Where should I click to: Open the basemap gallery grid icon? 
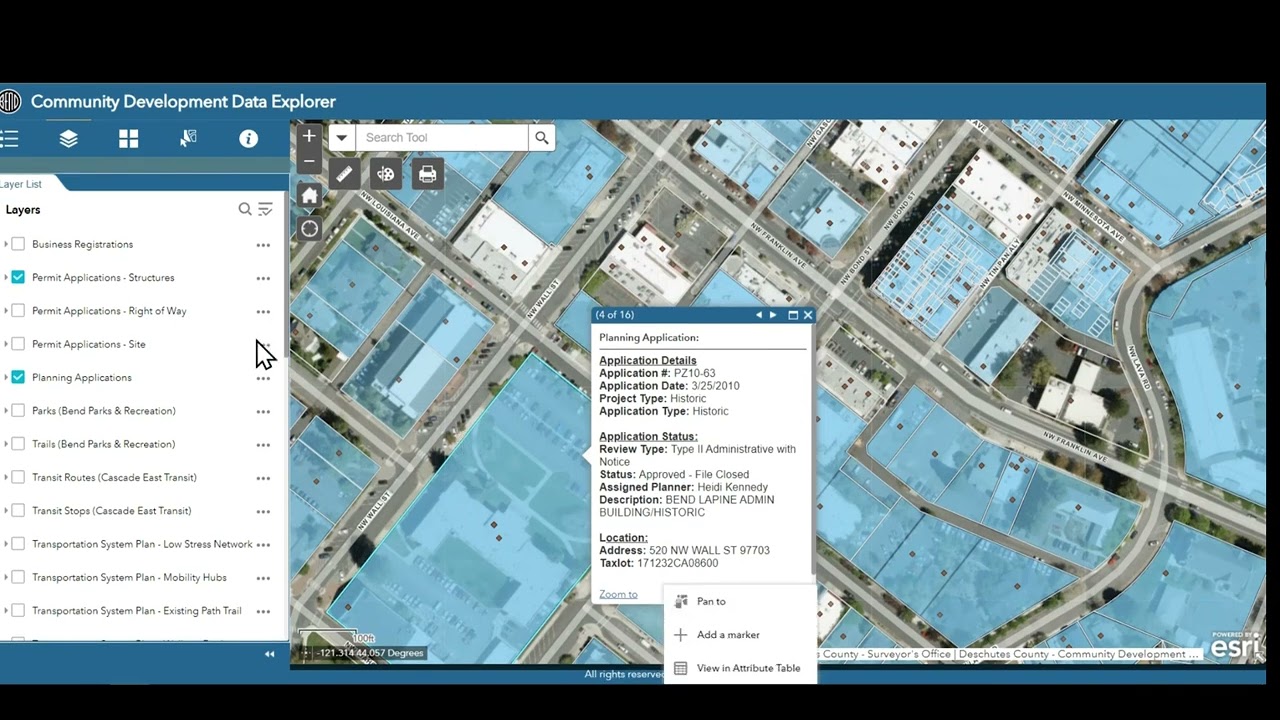pyautogui.click(x=128, y=139)
